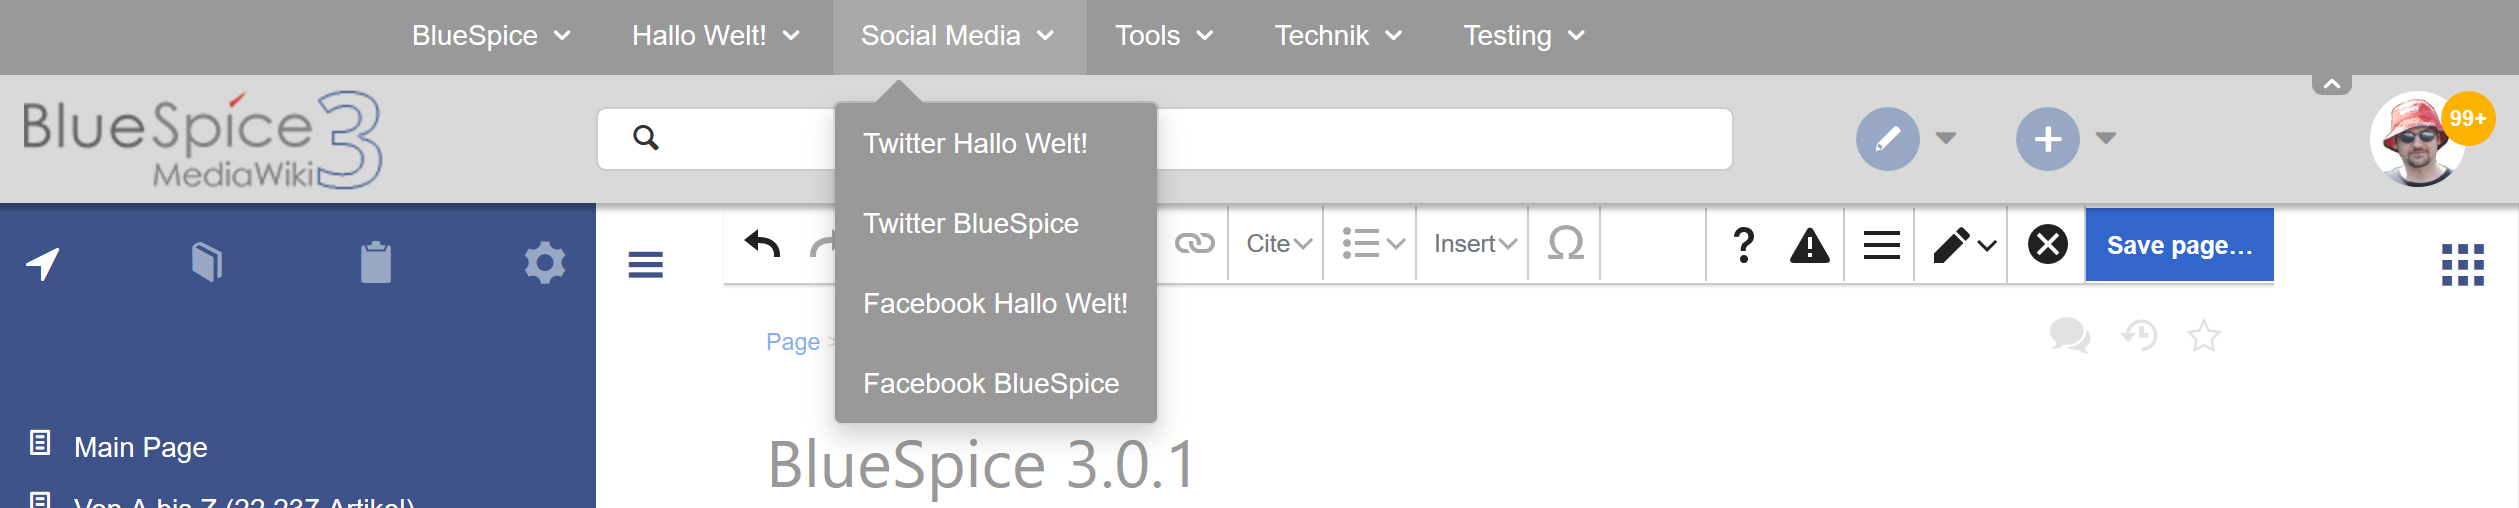Expand the Insert dropdown
2519x508 pixels.
[1474, 244]
